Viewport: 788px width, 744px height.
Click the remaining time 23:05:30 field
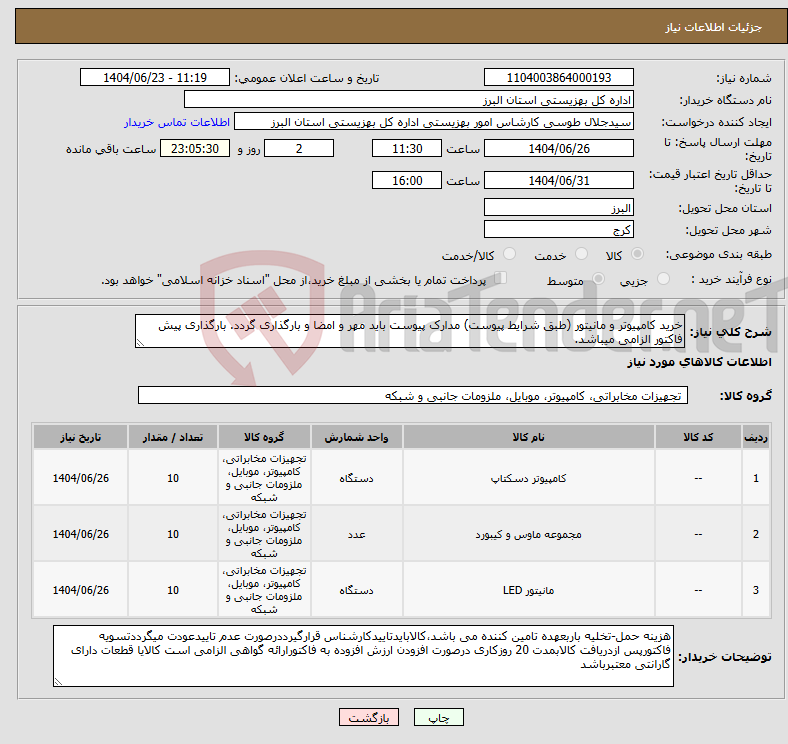coord(195,148)
